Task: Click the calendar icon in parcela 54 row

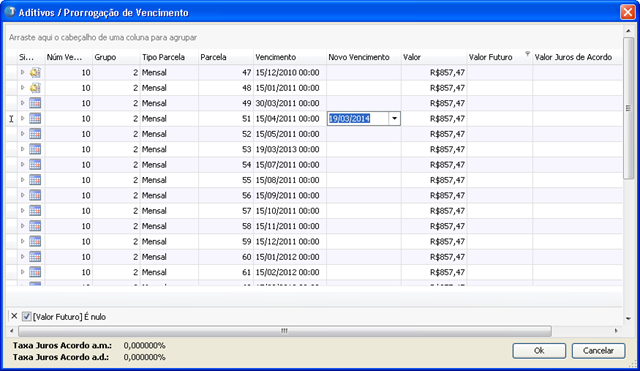Action: pos(35,165)
